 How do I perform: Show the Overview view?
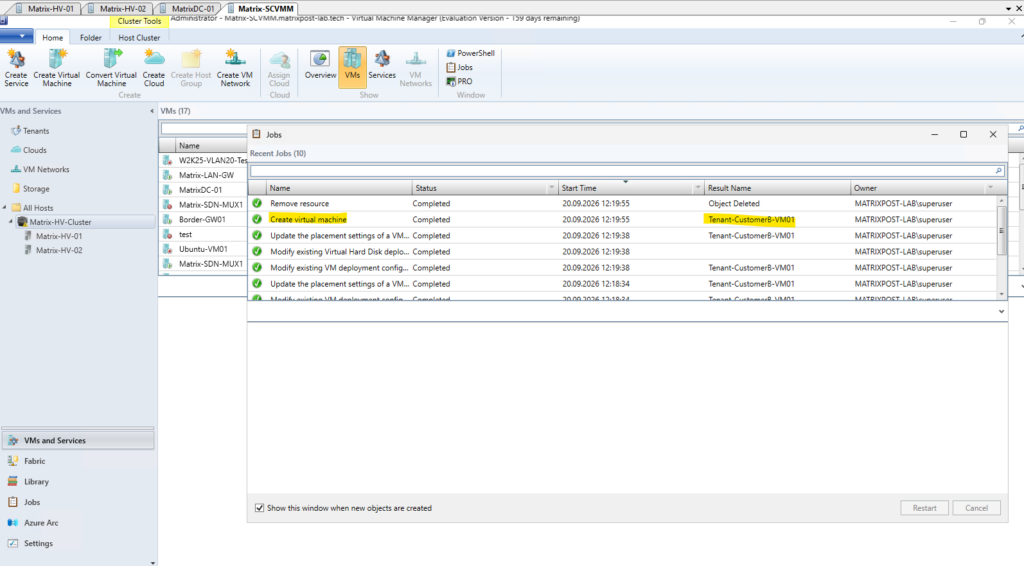click(x=320, y=65)
